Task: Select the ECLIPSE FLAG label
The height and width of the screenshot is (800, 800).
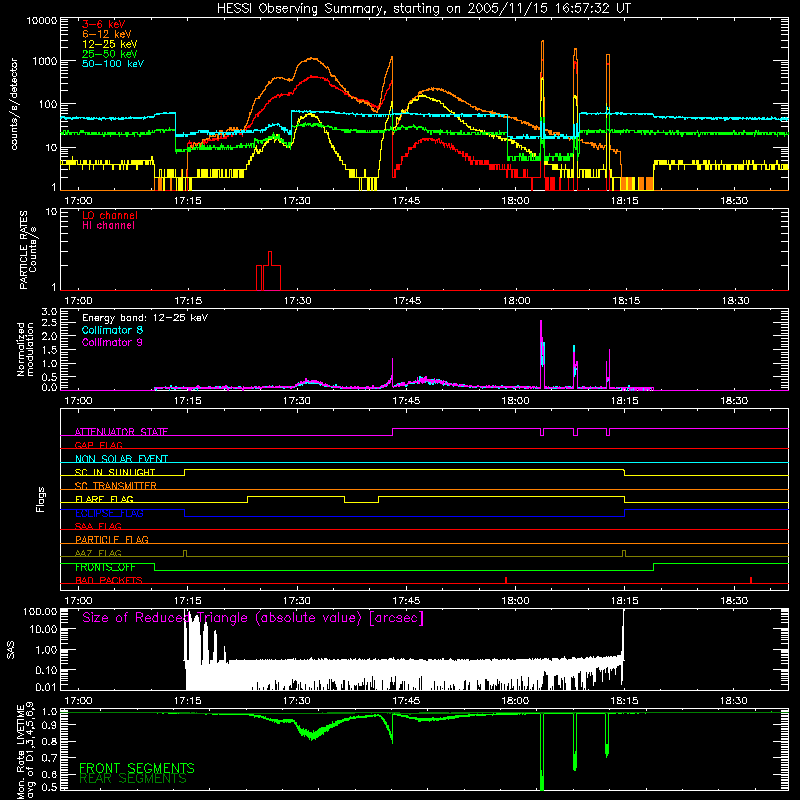Action: 110,513
